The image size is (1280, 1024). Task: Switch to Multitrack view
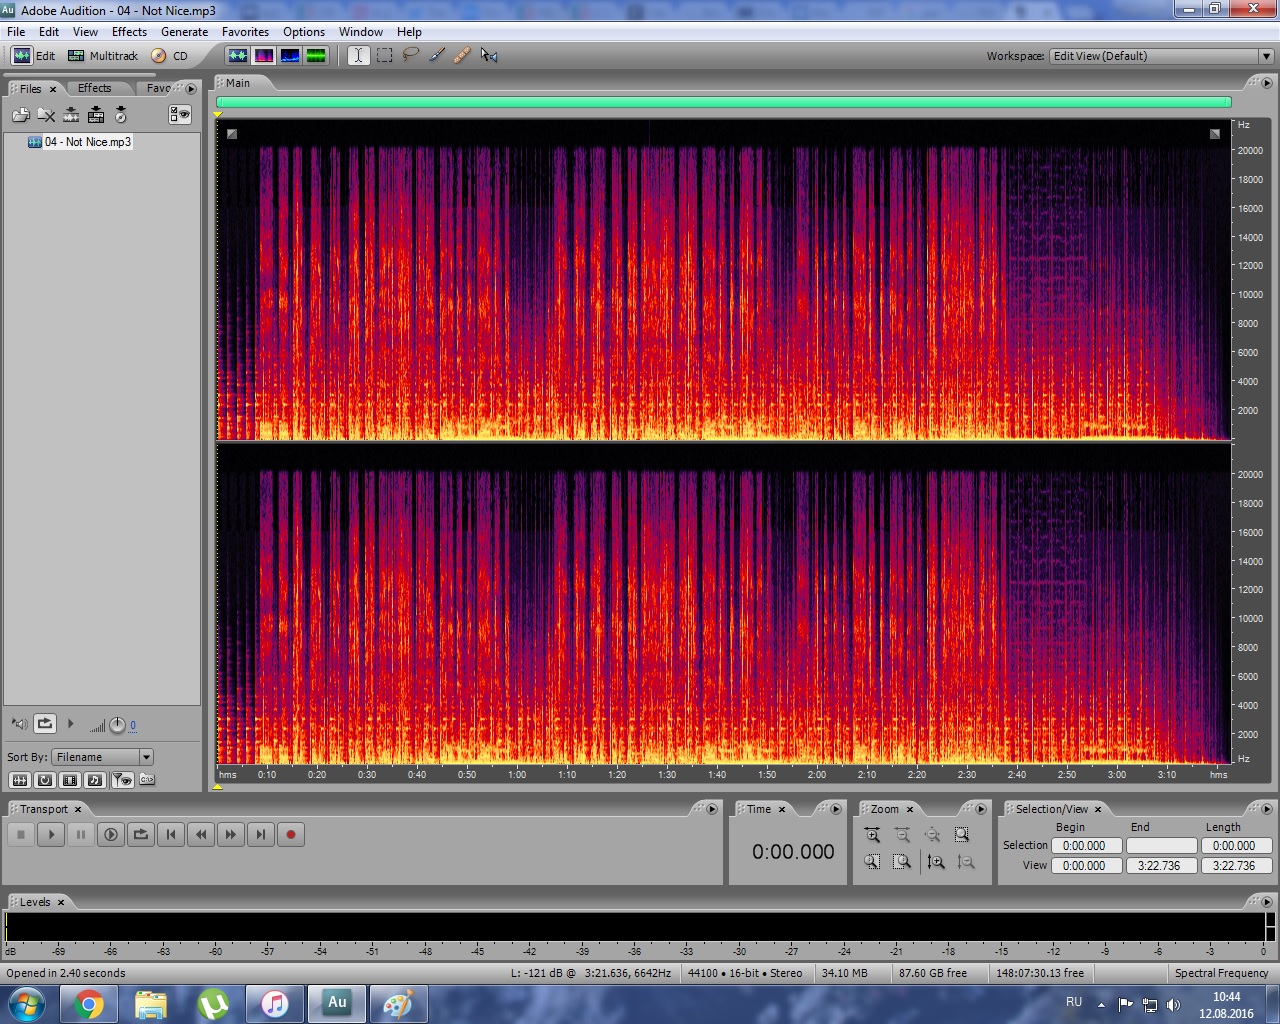click(x=103, y=56)
